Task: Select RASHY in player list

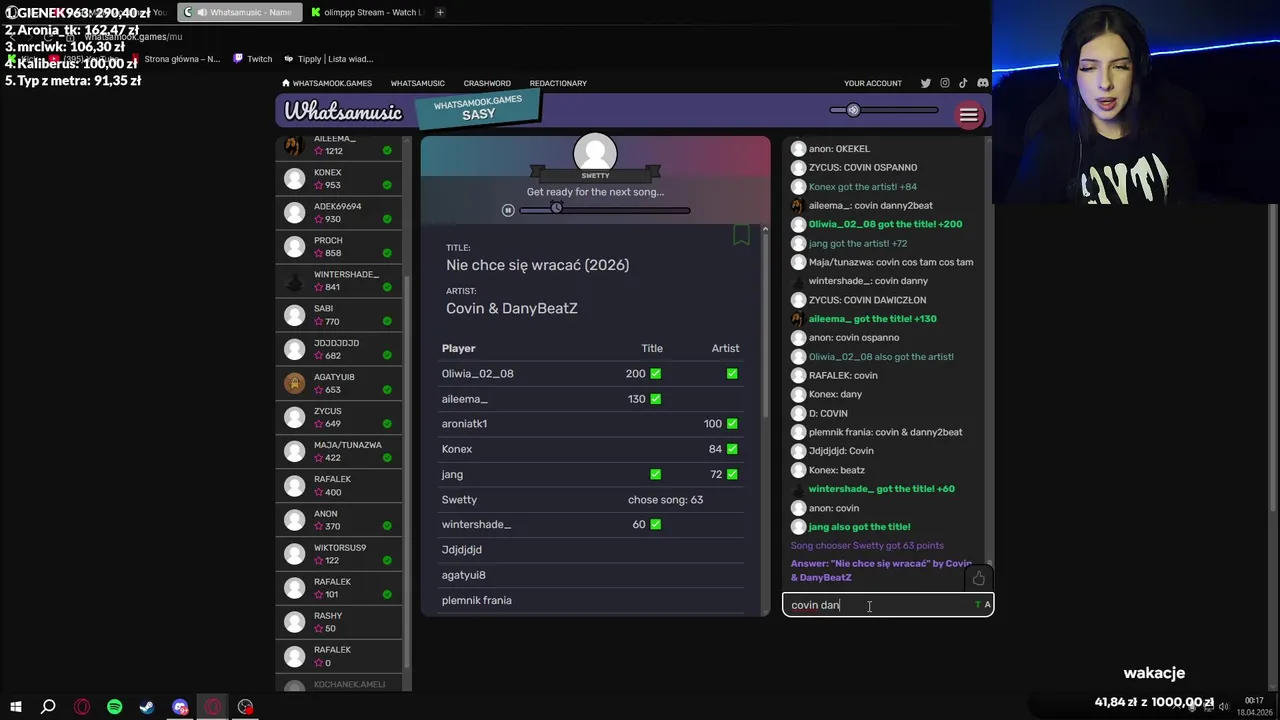Action: pos(338,622)
